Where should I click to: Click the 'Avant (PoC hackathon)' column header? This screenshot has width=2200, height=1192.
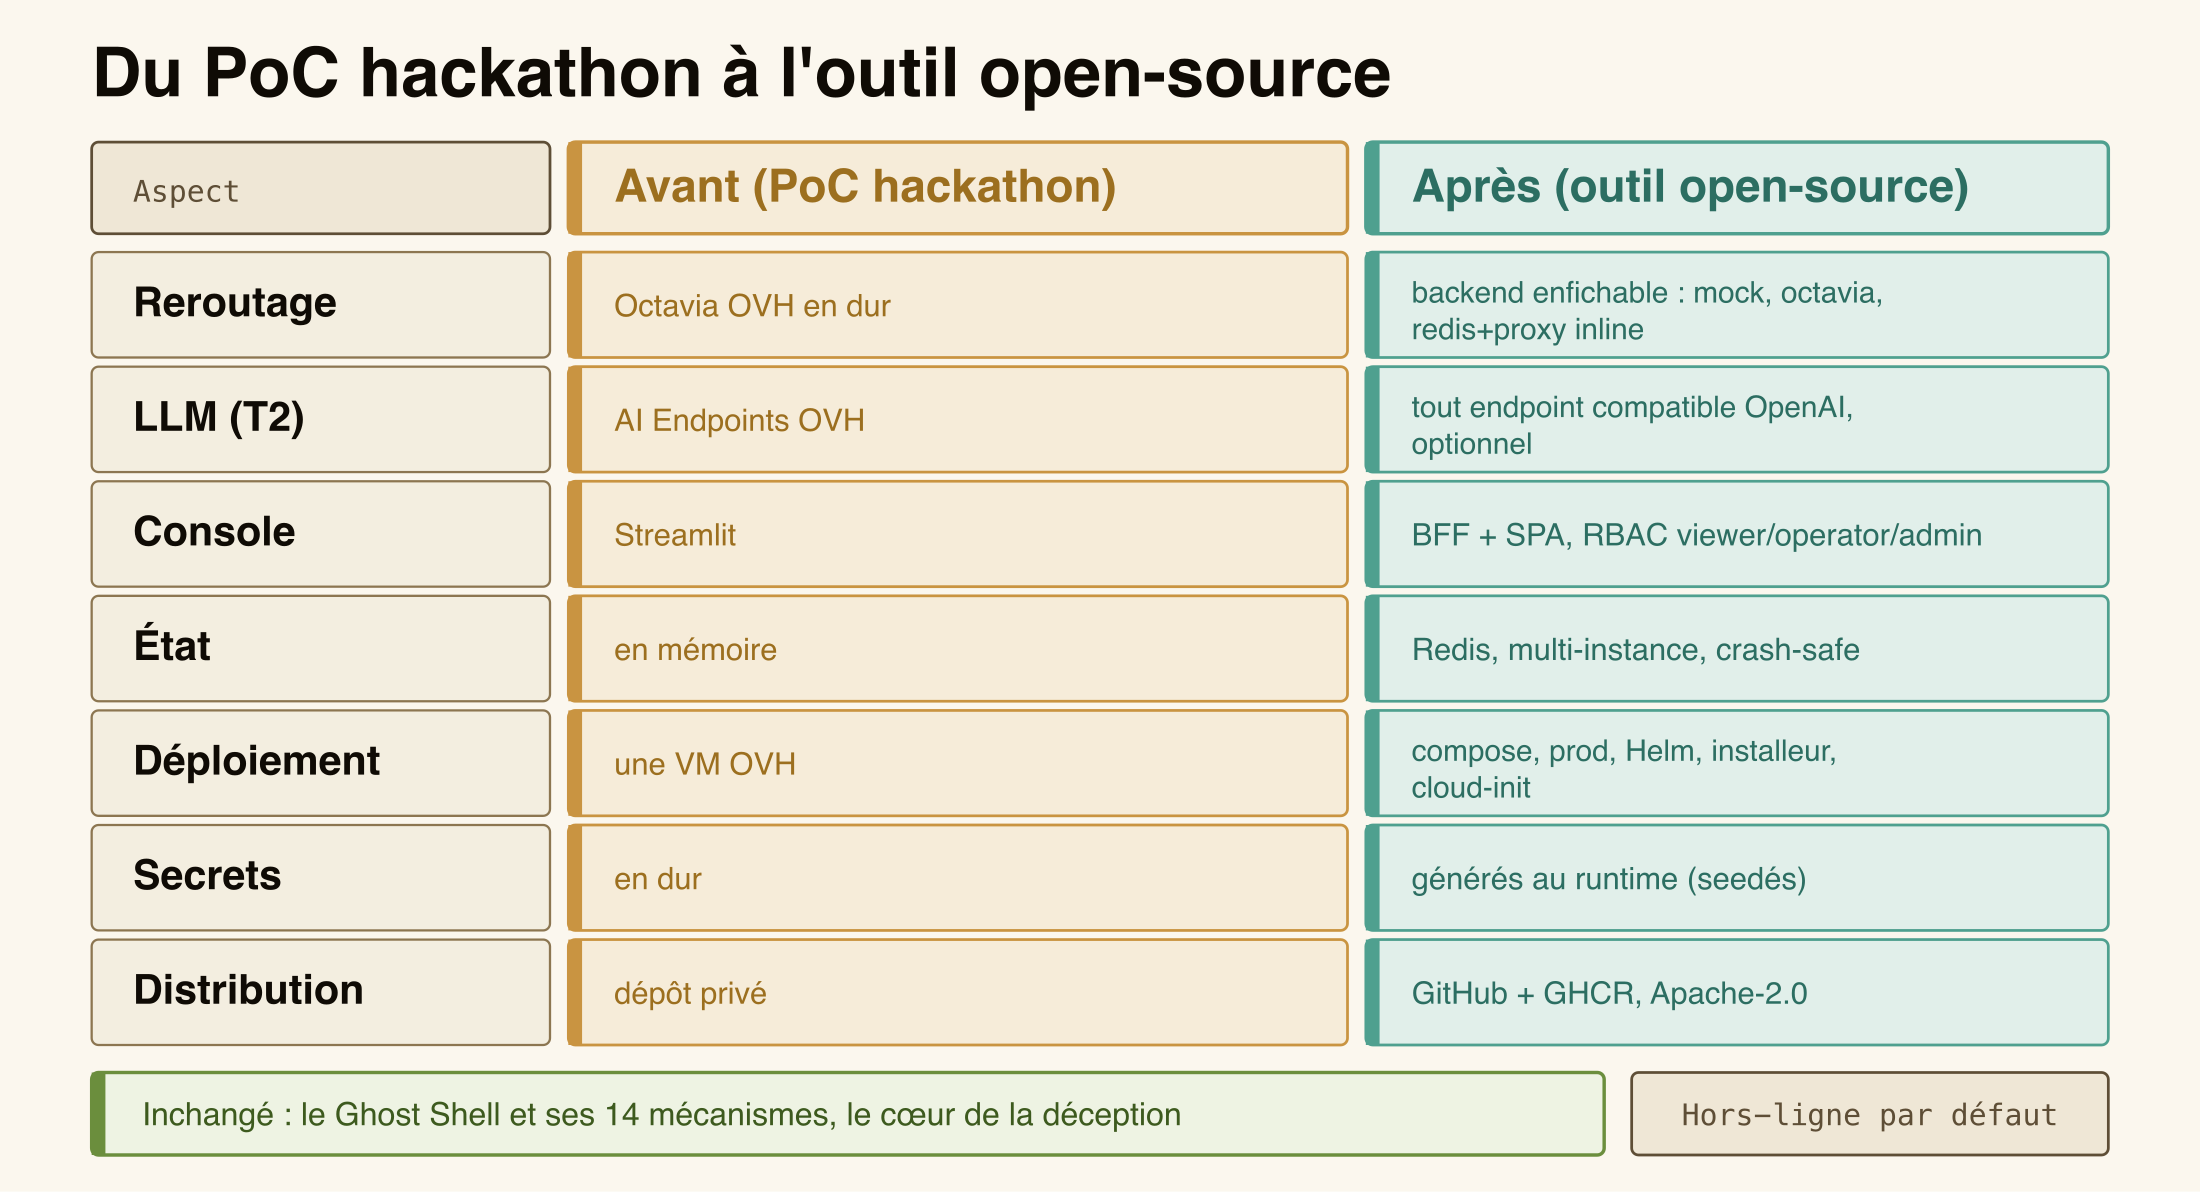pos(957,188)
